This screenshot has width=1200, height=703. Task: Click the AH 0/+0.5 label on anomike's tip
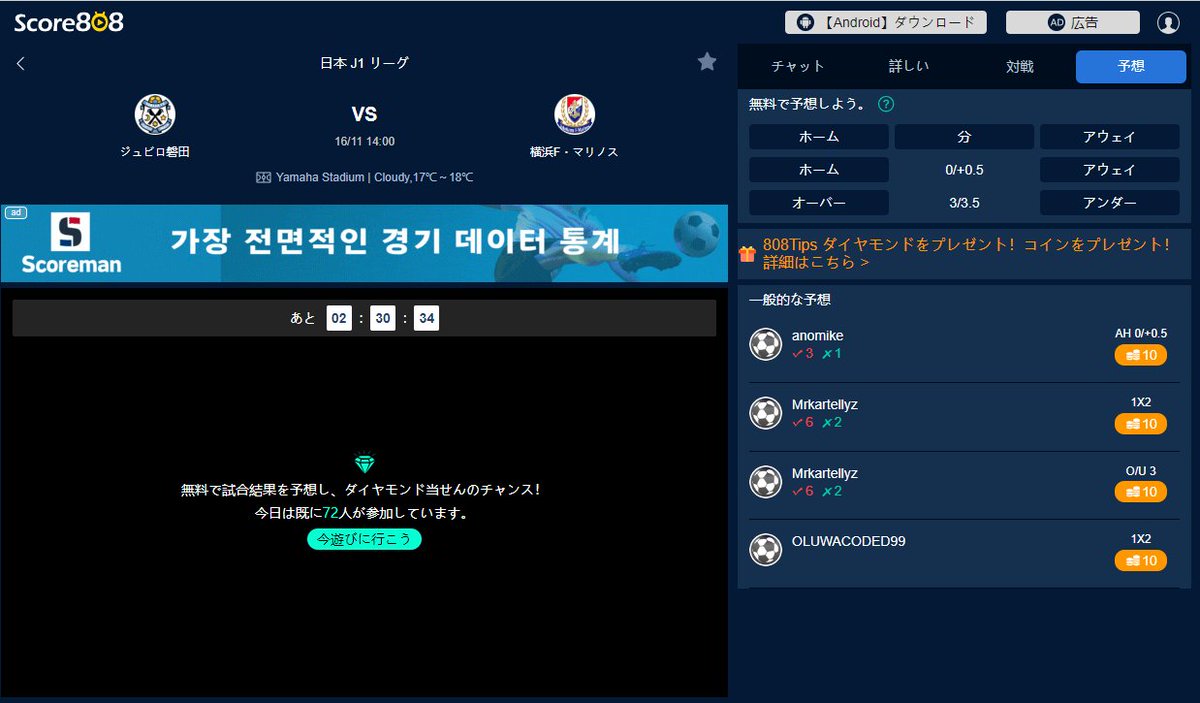point(1141,333)
